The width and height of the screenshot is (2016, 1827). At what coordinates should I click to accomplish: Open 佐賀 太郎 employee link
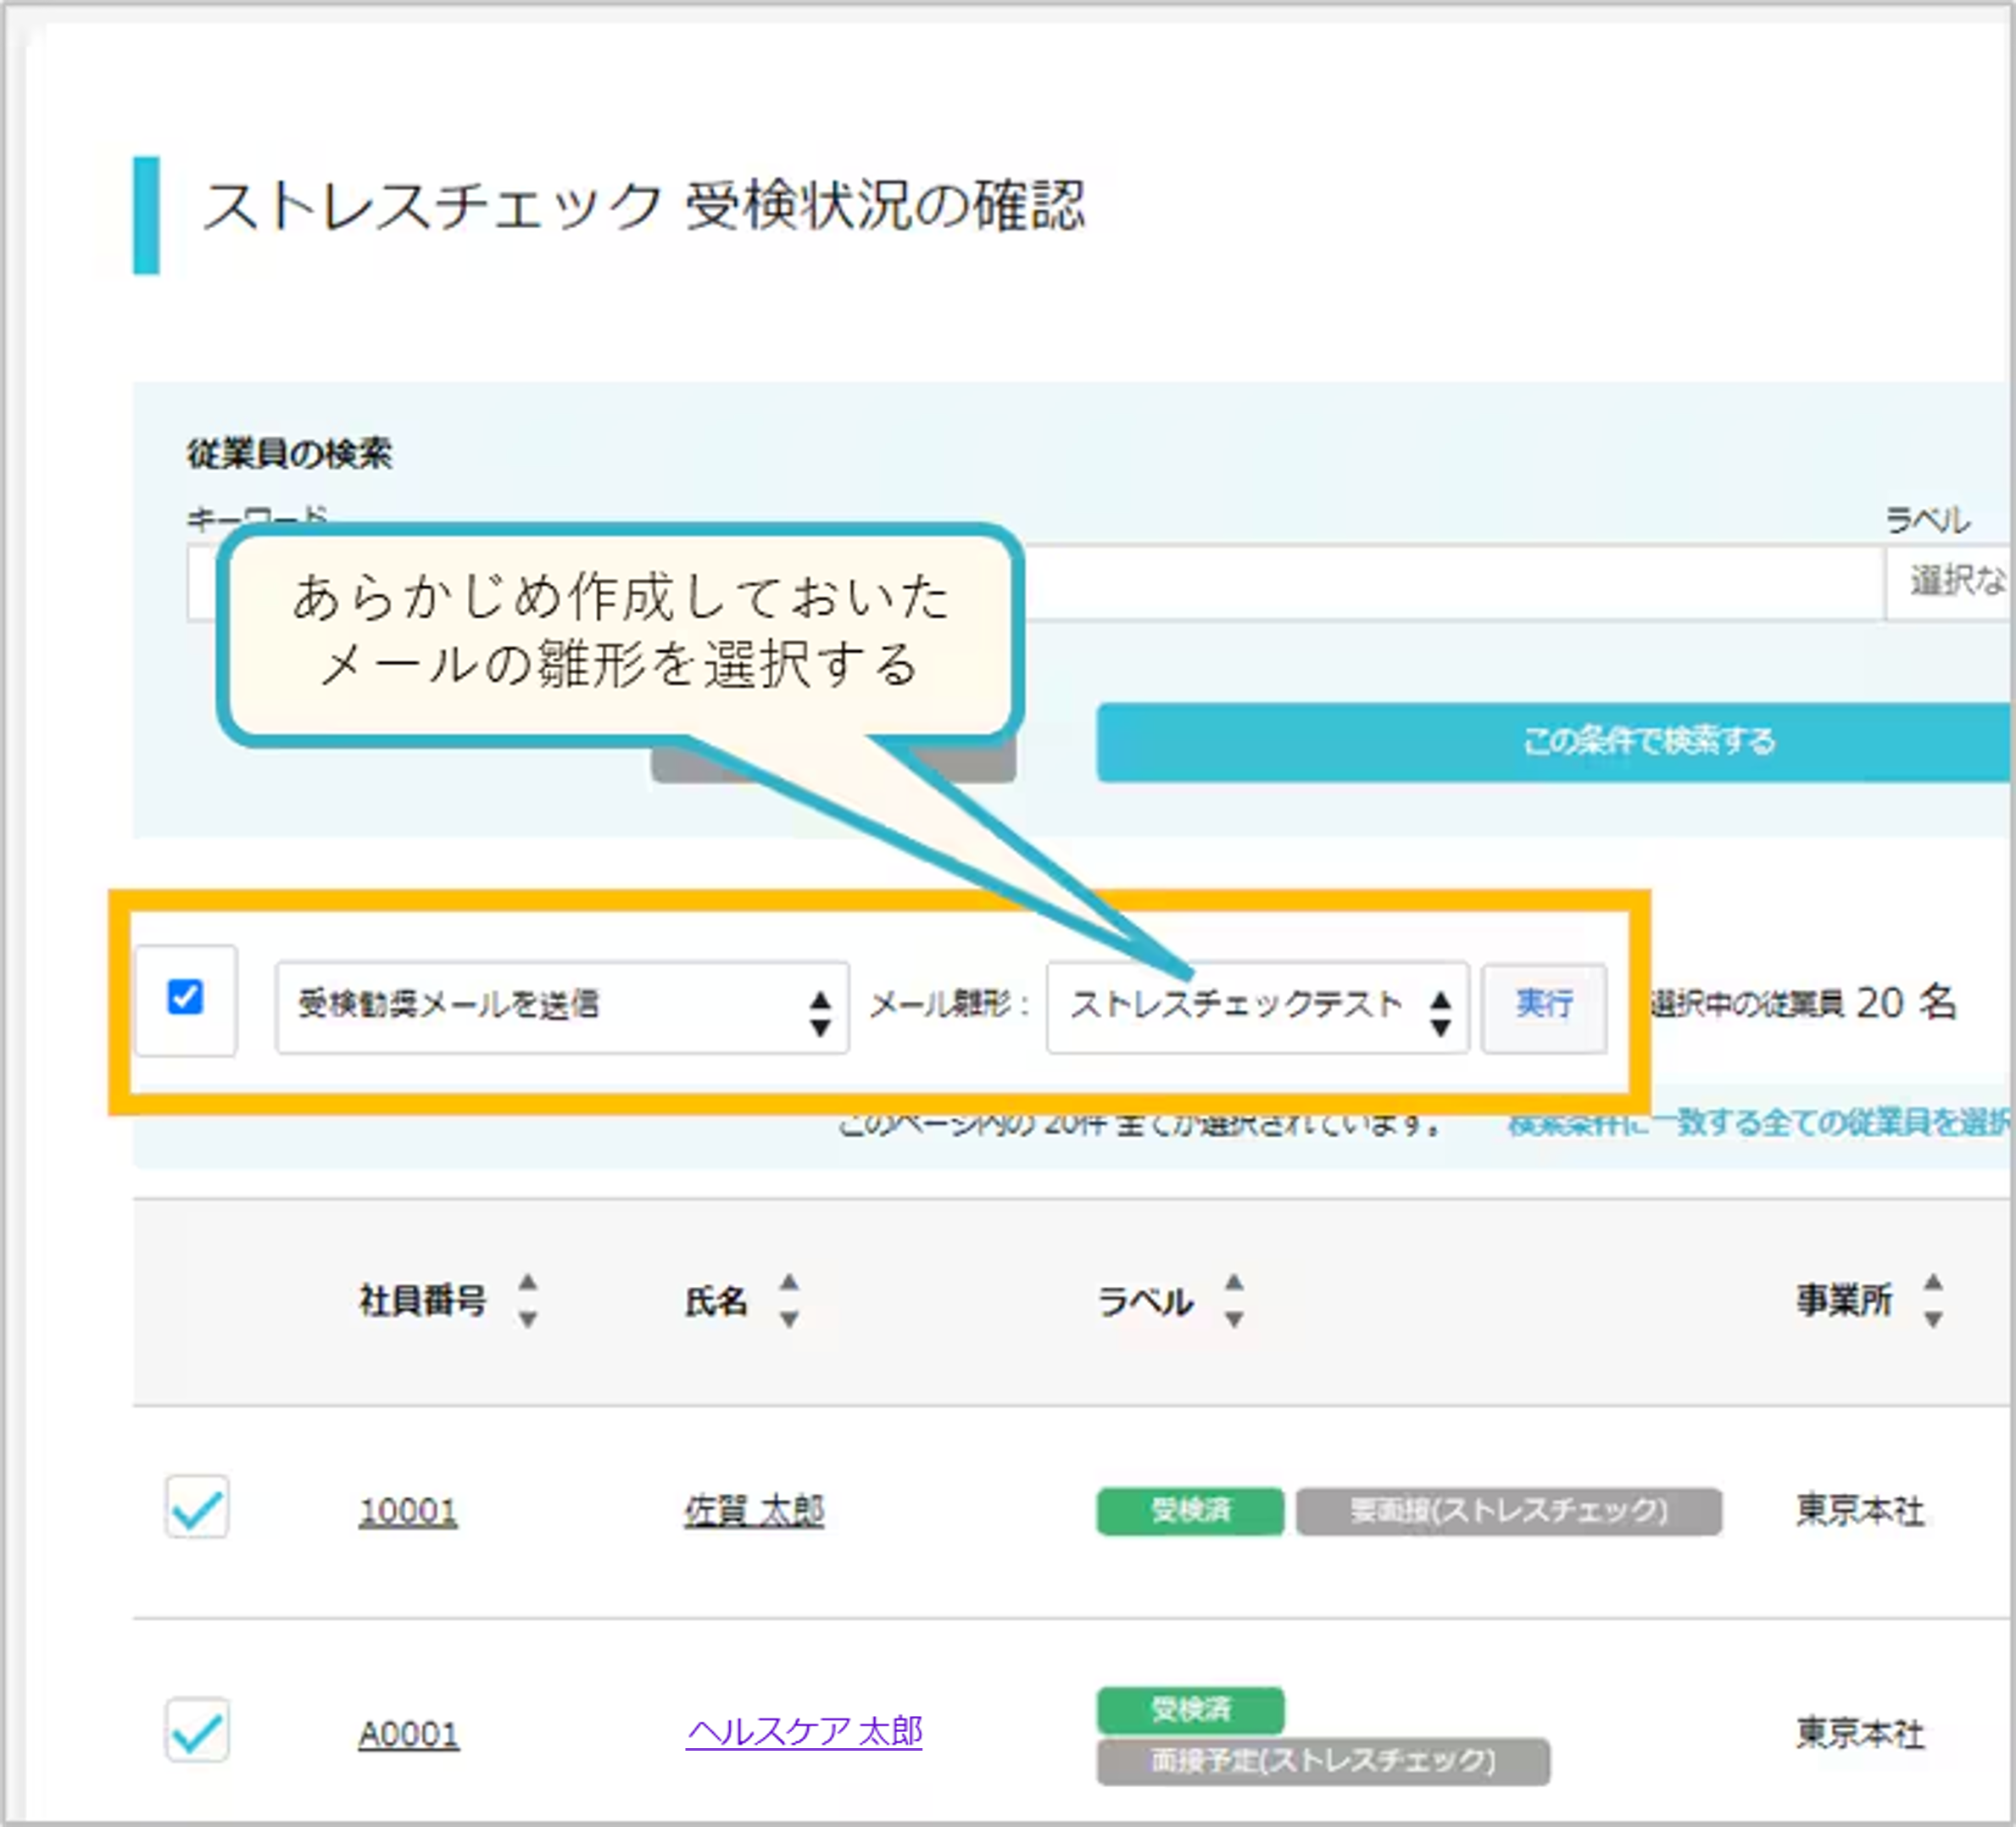(x=754, y=1511)
